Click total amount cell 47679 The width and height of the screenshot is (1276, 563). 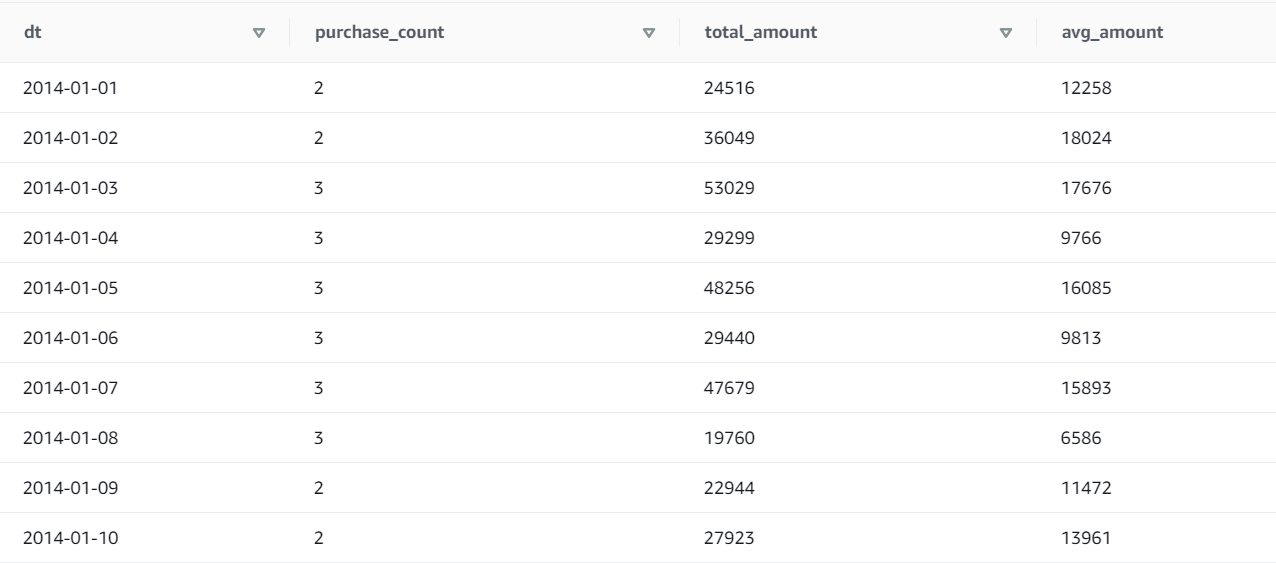click(728, 388)
